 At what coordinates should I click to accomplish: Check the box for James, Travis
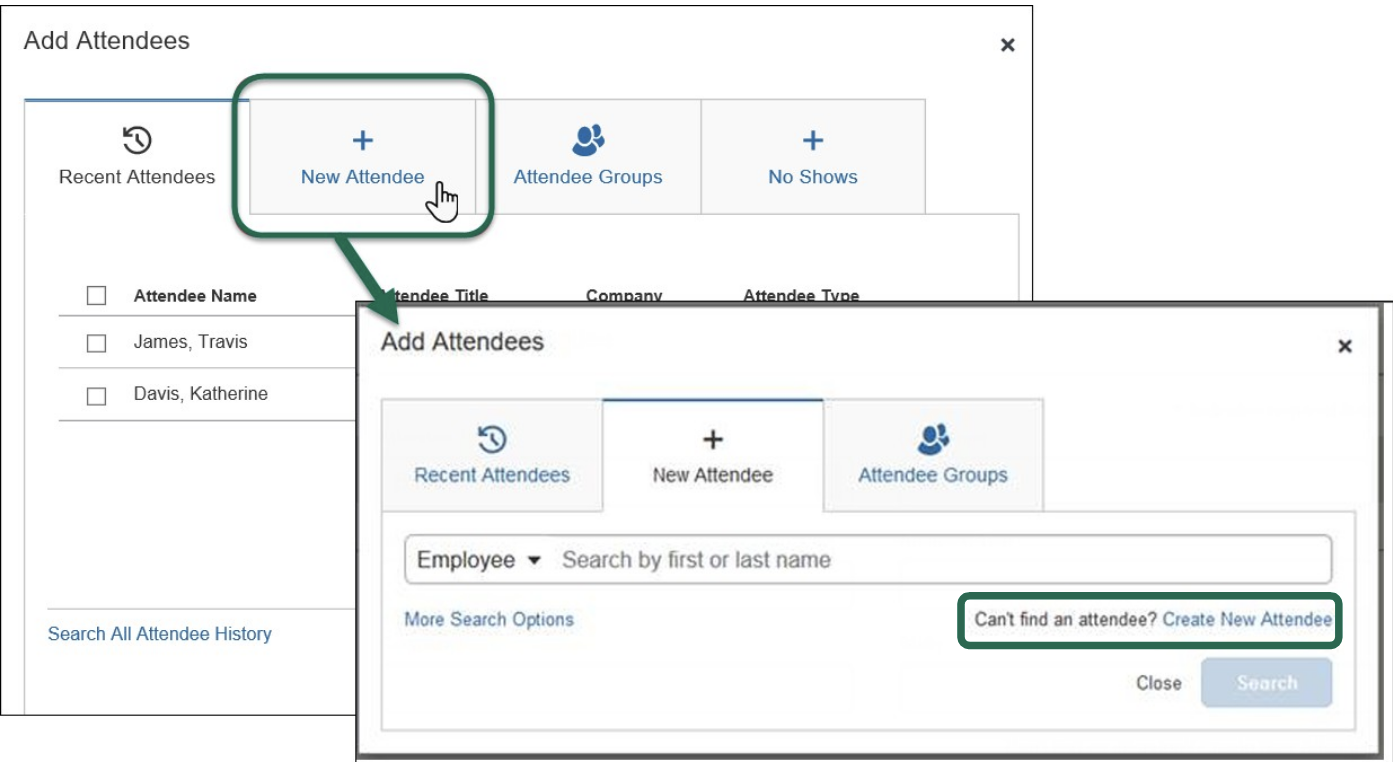click(97, 343)
